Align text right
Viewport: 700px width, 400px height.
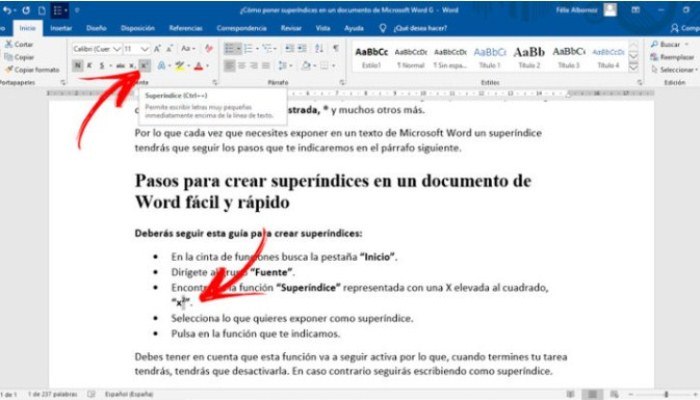point(254,66)
